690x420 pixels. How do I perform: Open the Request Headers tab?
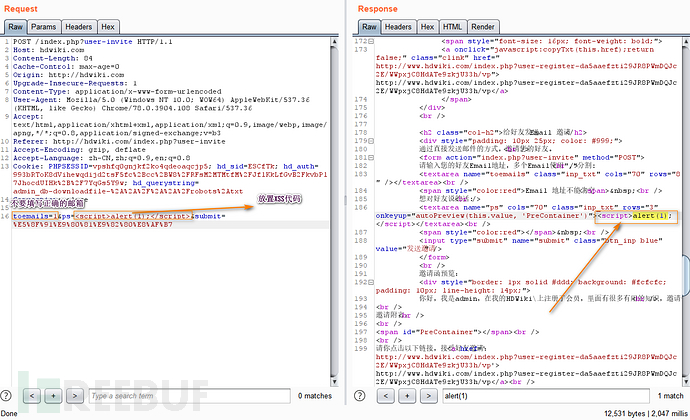pyautogui.click(x=79, y=27)
